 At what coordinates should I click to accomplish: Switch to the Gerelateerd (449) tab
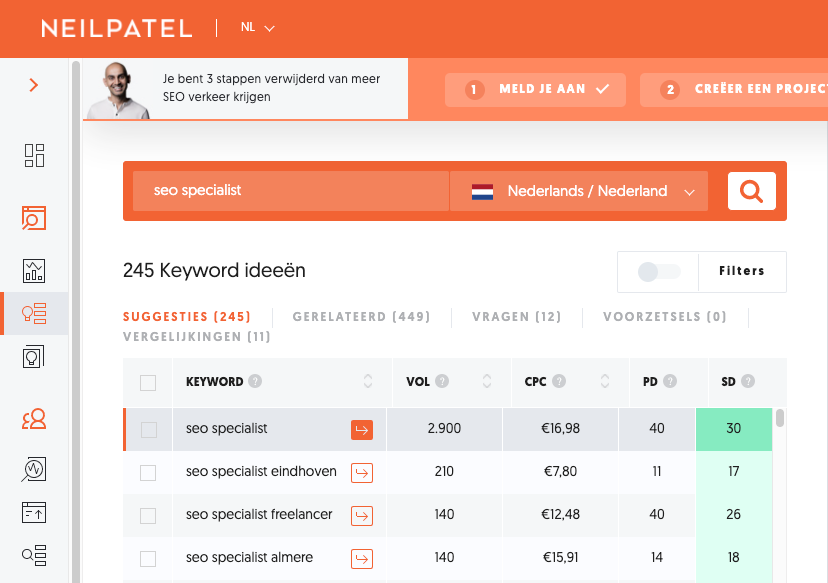pyautogui.click(x=361, y=317)
